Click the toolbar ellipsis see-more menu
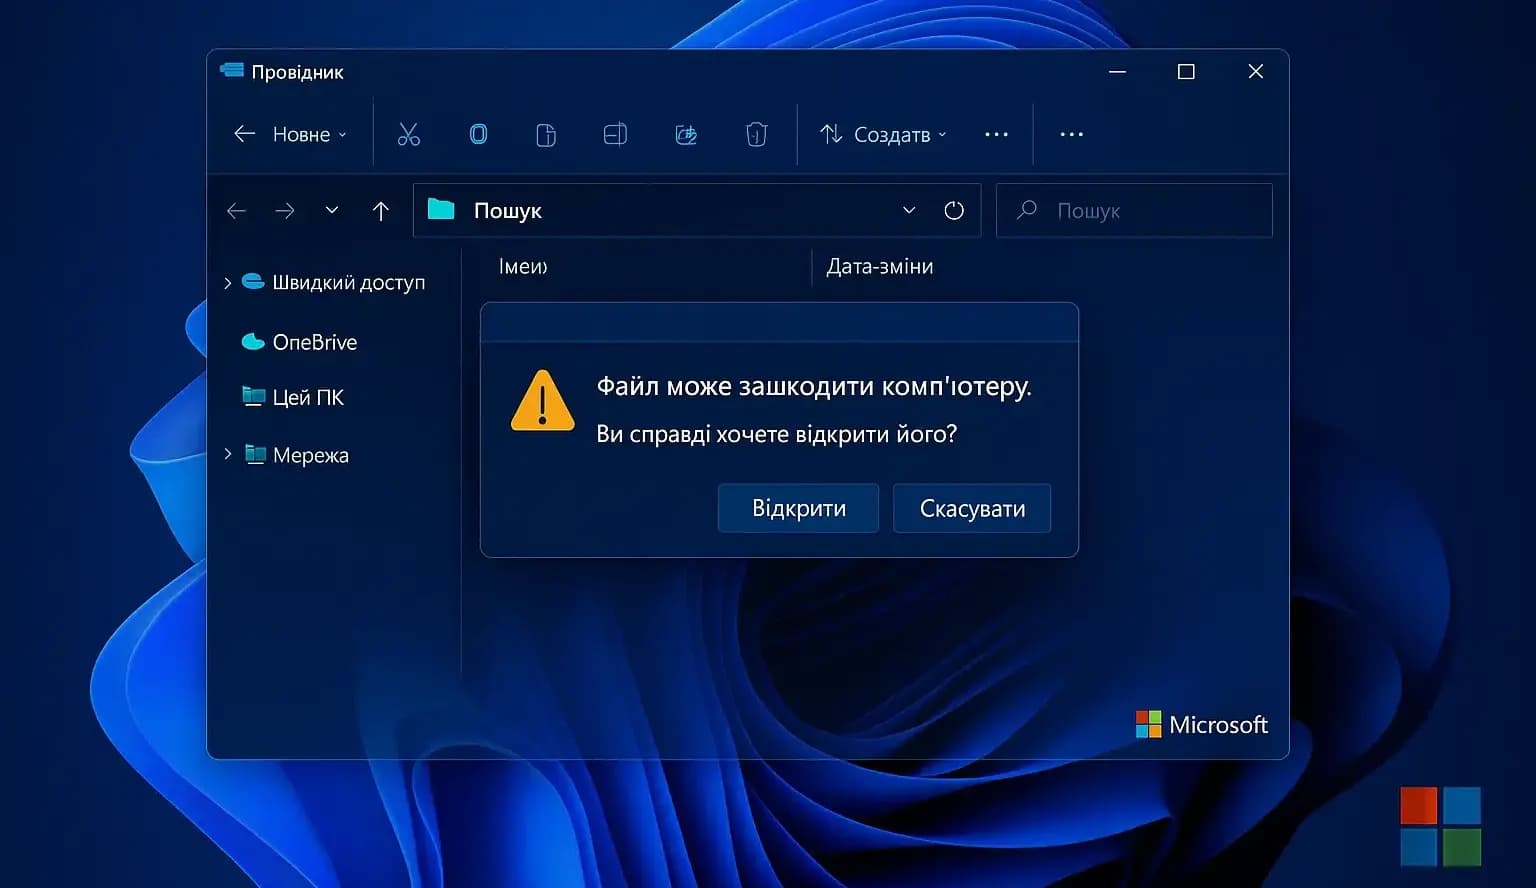The height and width of the screenshot is (888, 1536). point(997,134)
